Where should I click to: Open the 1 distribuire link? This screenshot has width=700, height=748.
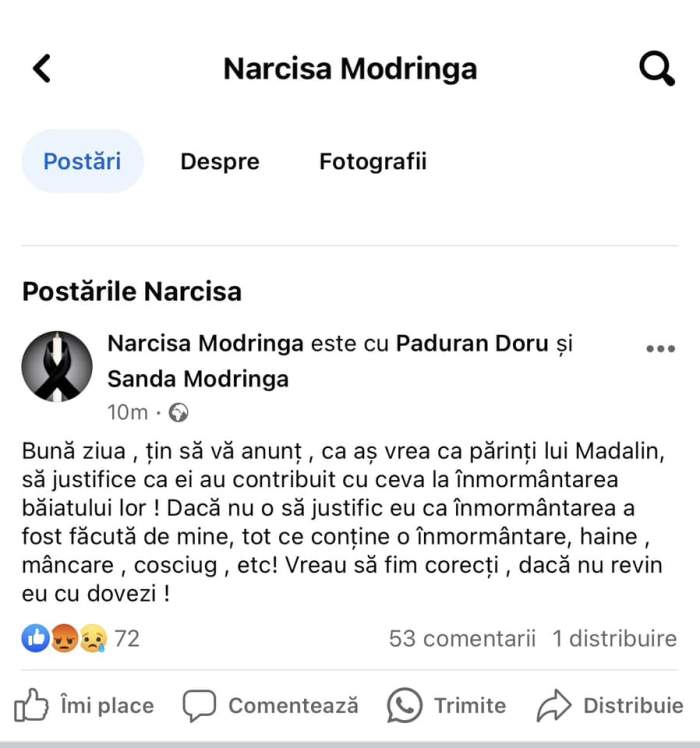(614, 638)
